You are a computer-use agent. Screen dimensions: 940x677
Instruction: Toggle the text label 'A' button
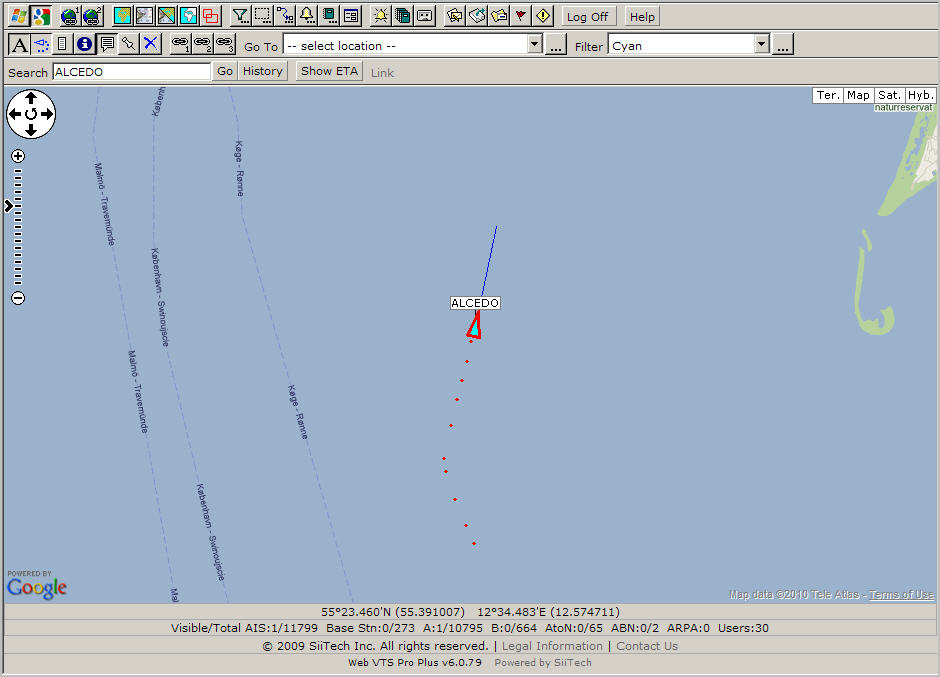19,44
